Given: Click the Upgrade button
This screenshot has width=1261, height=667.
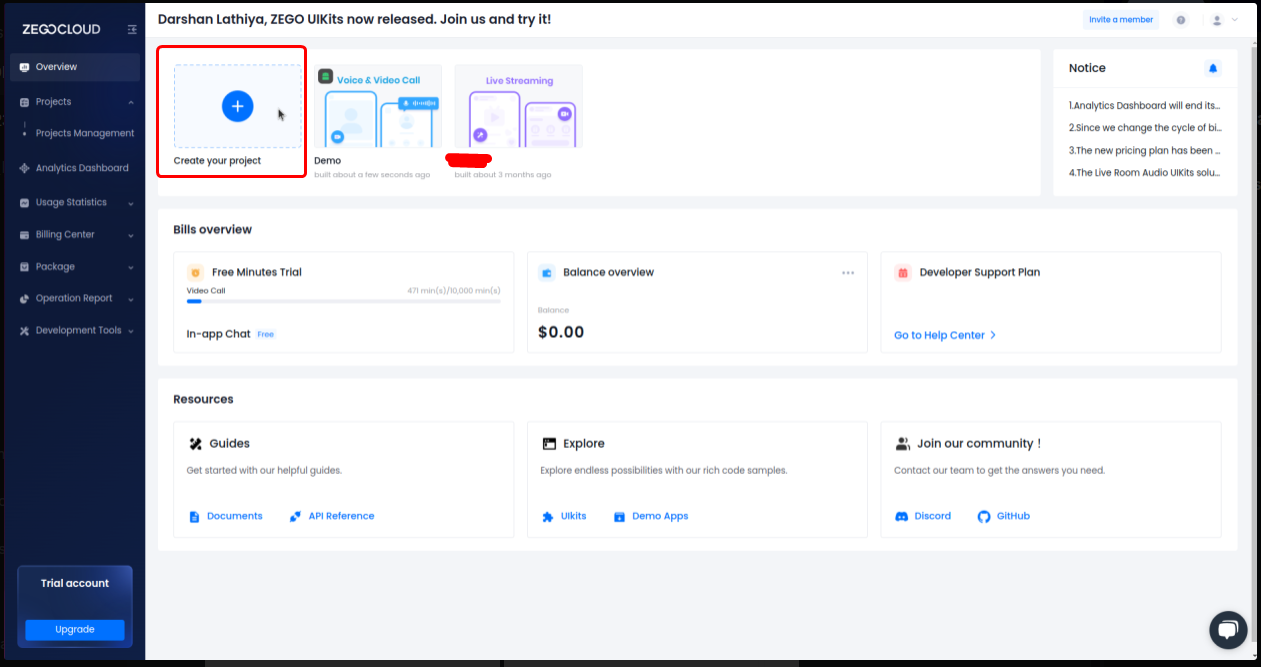Looking at the screenshot, I should (75, 630).
